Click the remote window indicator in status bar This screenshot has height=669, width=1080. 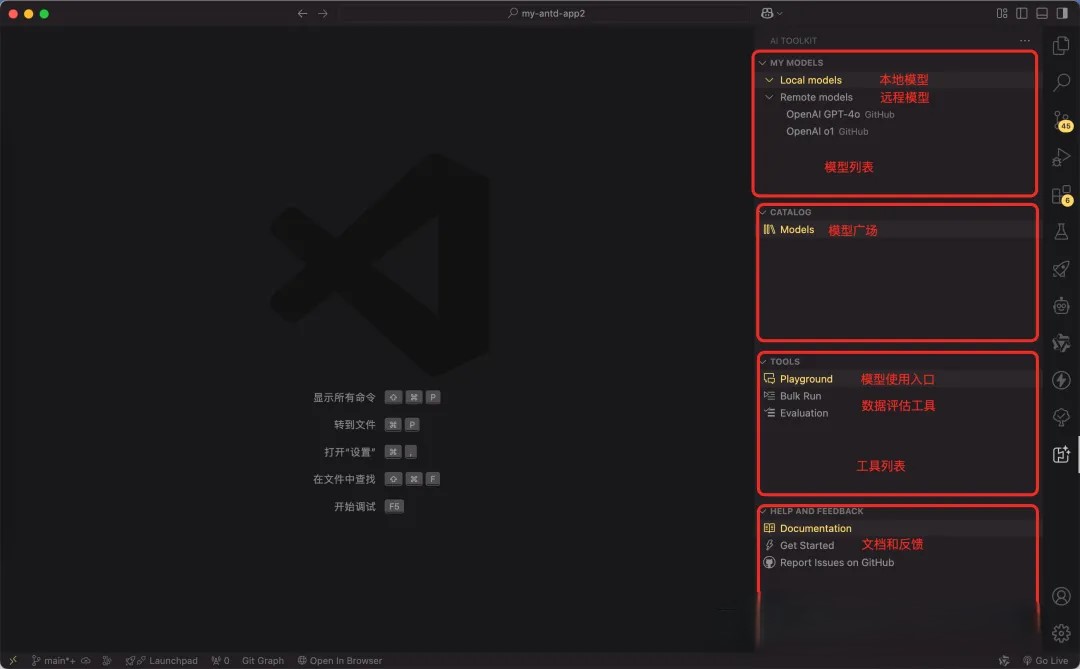point(13,660)
